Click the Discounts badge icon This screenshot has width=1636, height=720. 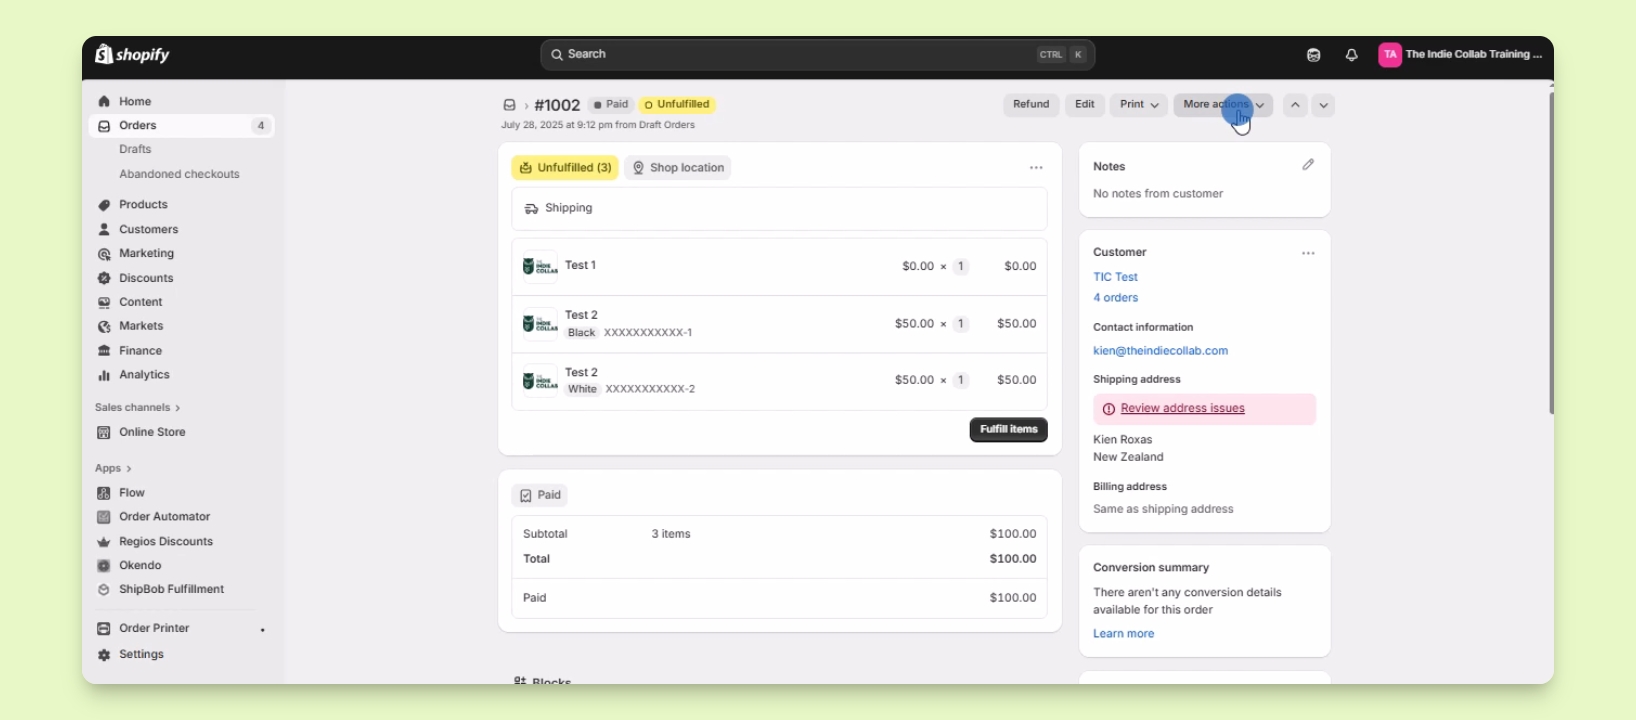[104, 278]
